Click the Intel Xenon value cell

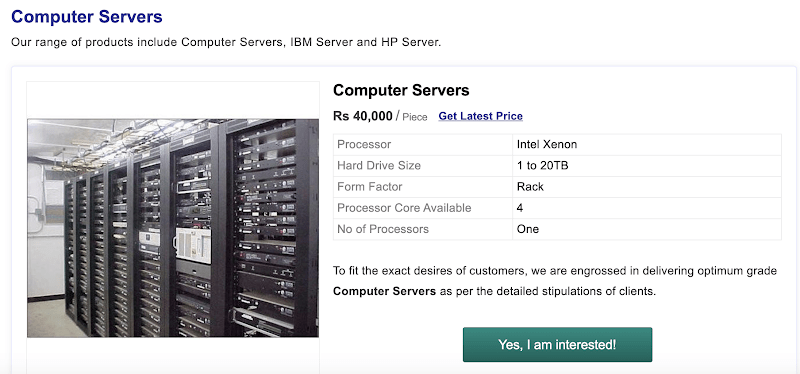(x=647, y=144)
